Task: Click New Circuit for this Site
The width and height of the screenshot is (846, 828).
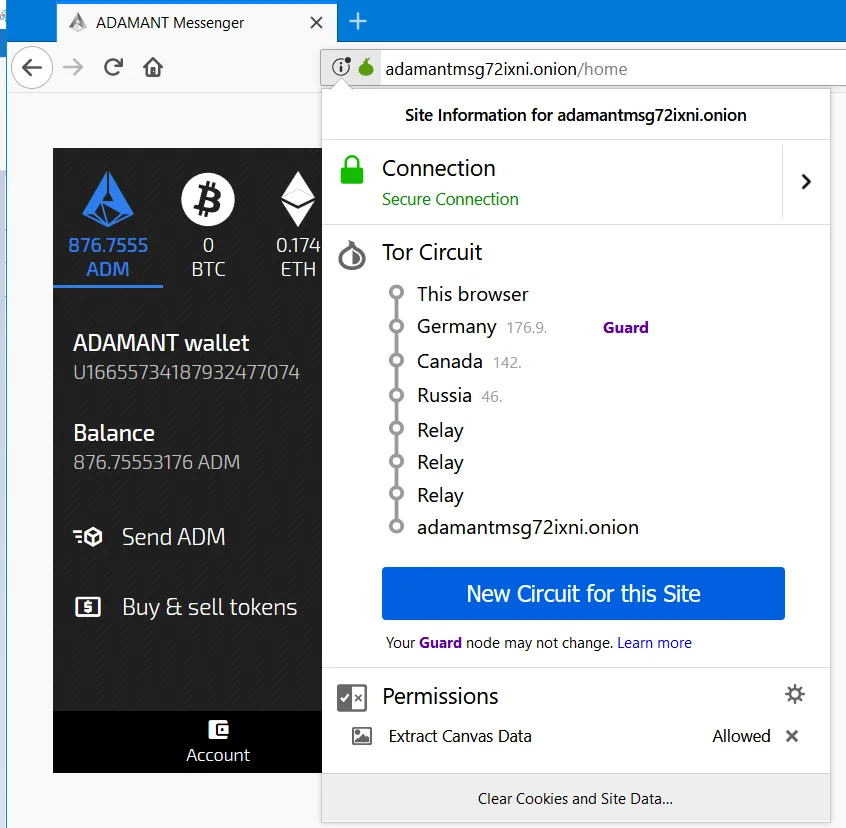Action: click(583, 593)
